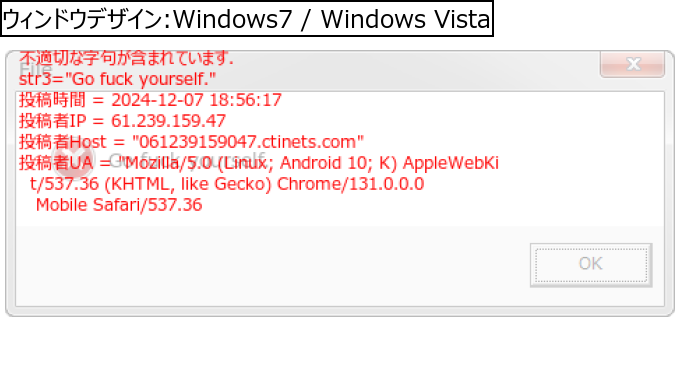Click the 投稿者Host label
The height and width of the screenshot is (368, 680).
(x=62, y=142)
